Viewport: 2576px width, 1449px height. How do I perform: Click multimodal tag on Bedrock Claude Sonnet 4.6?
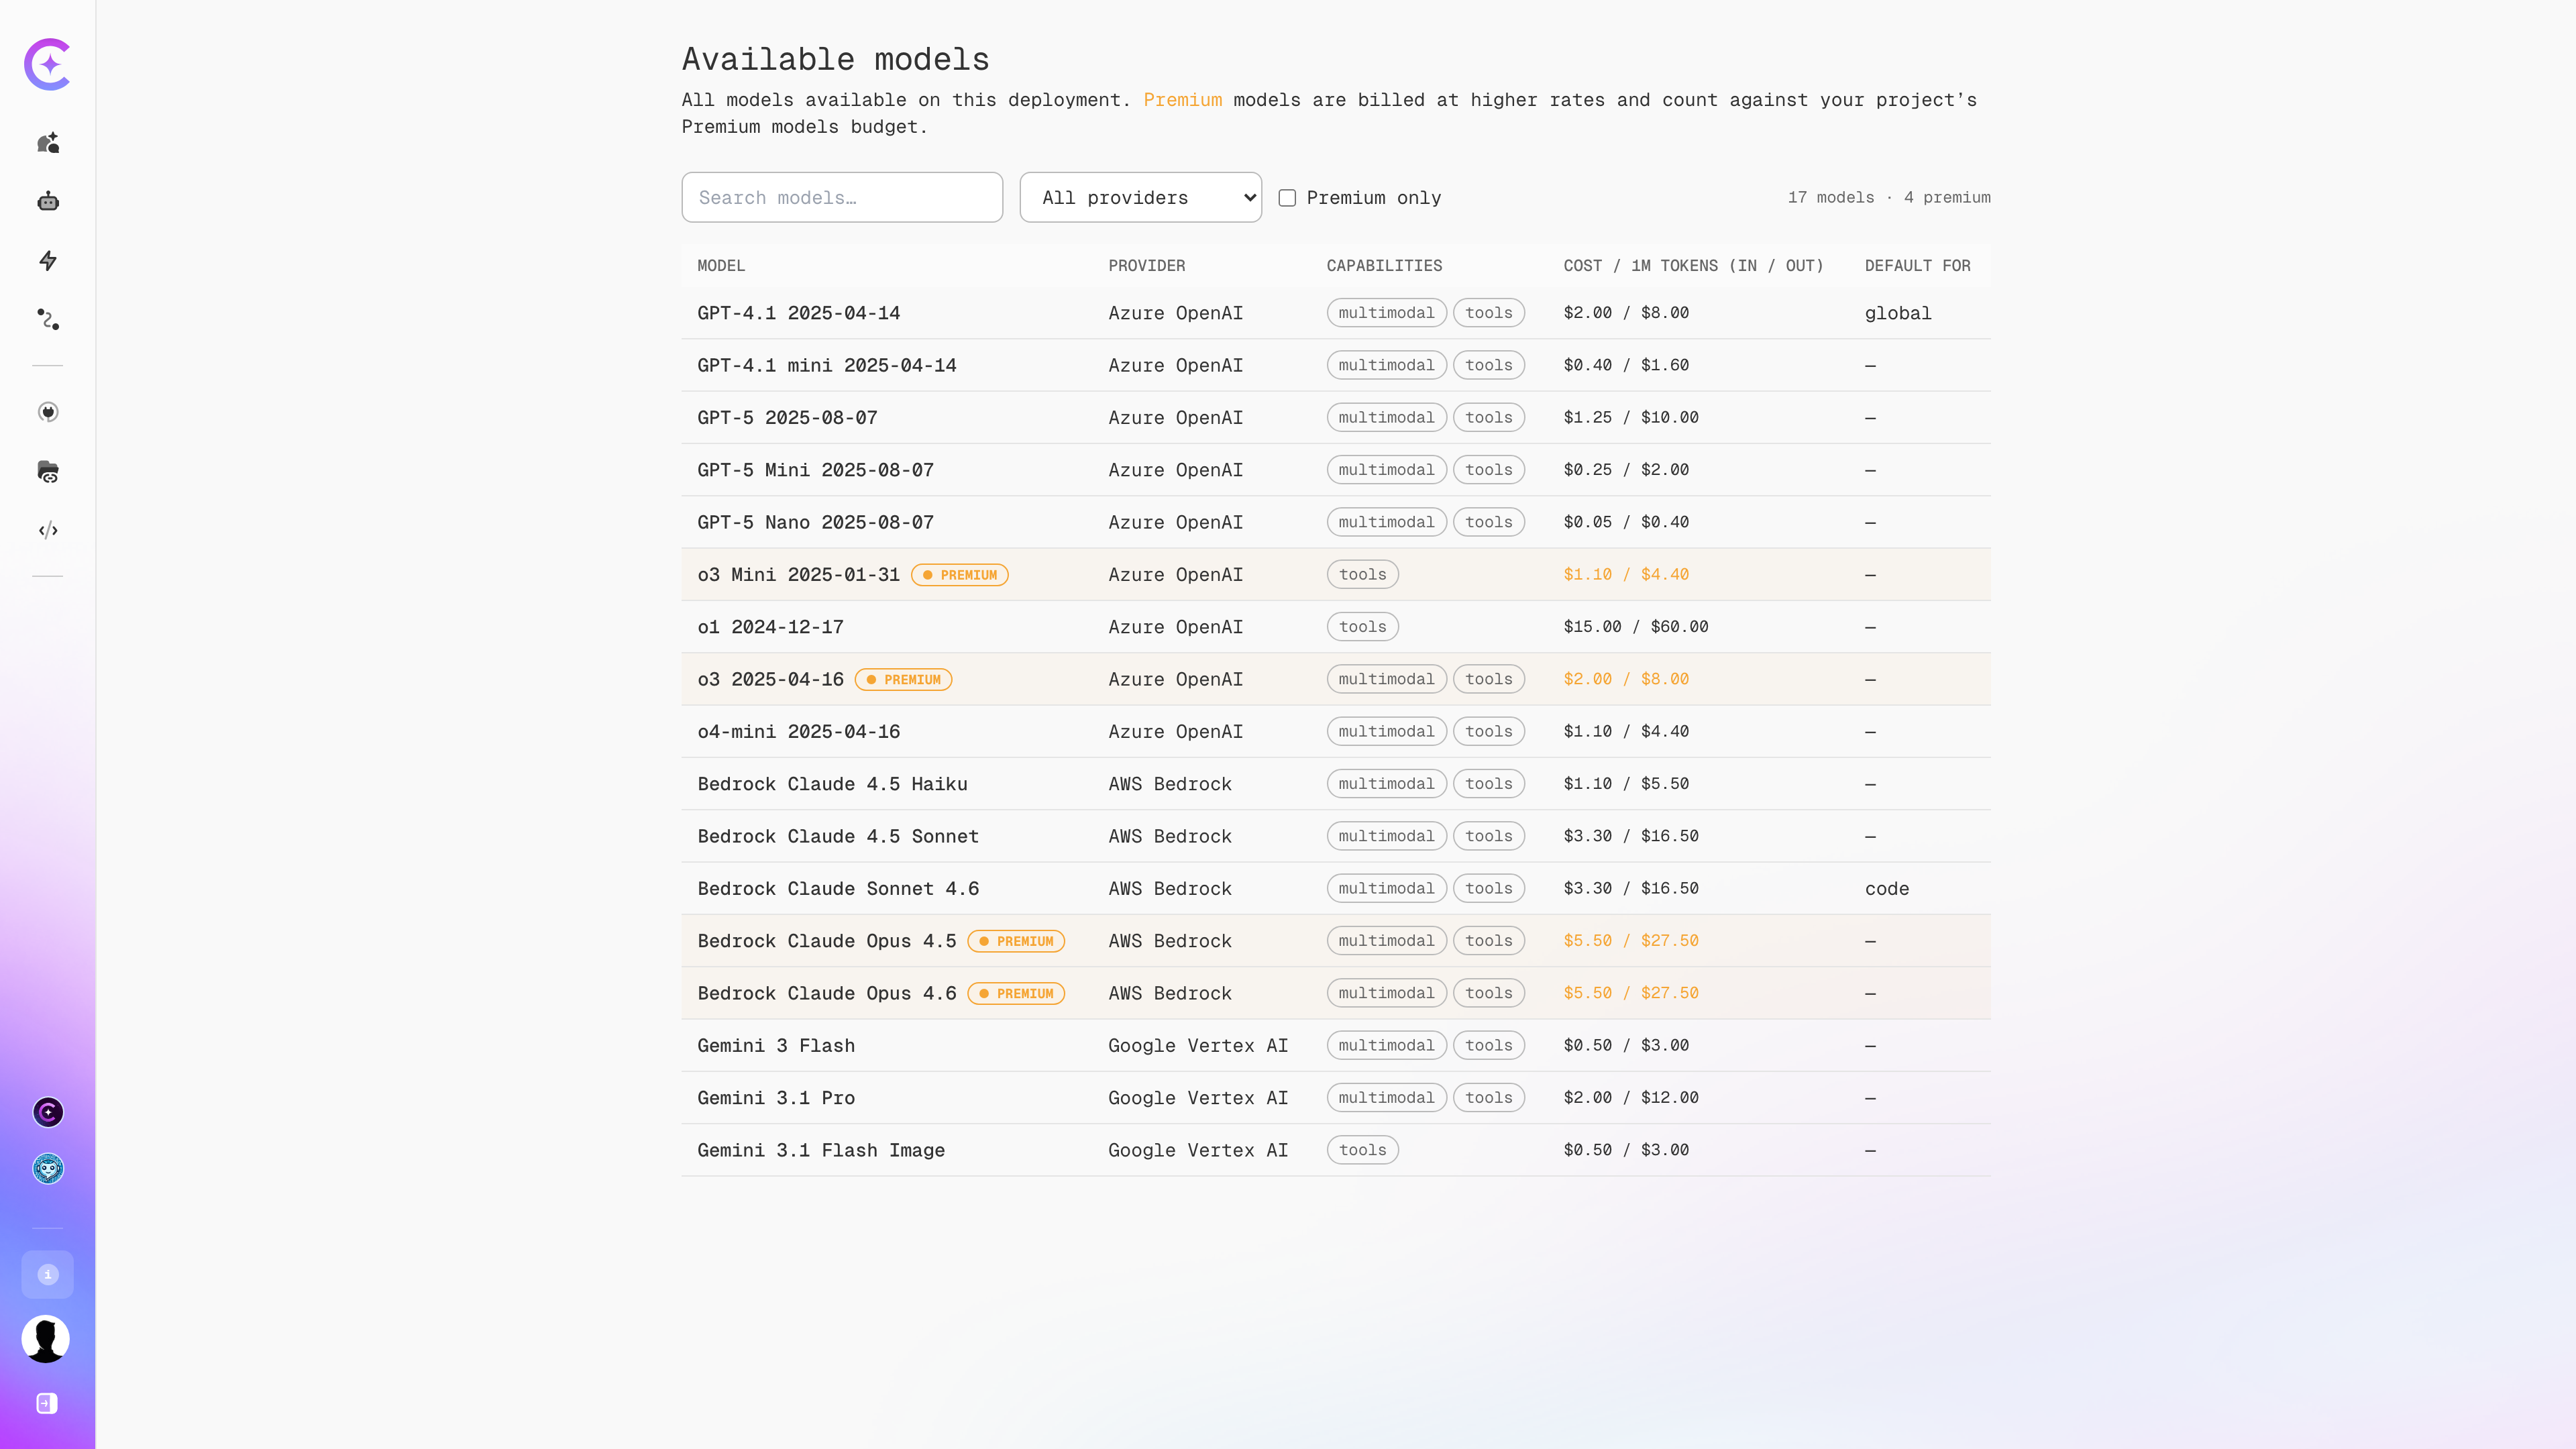[x=1387, y=889]
